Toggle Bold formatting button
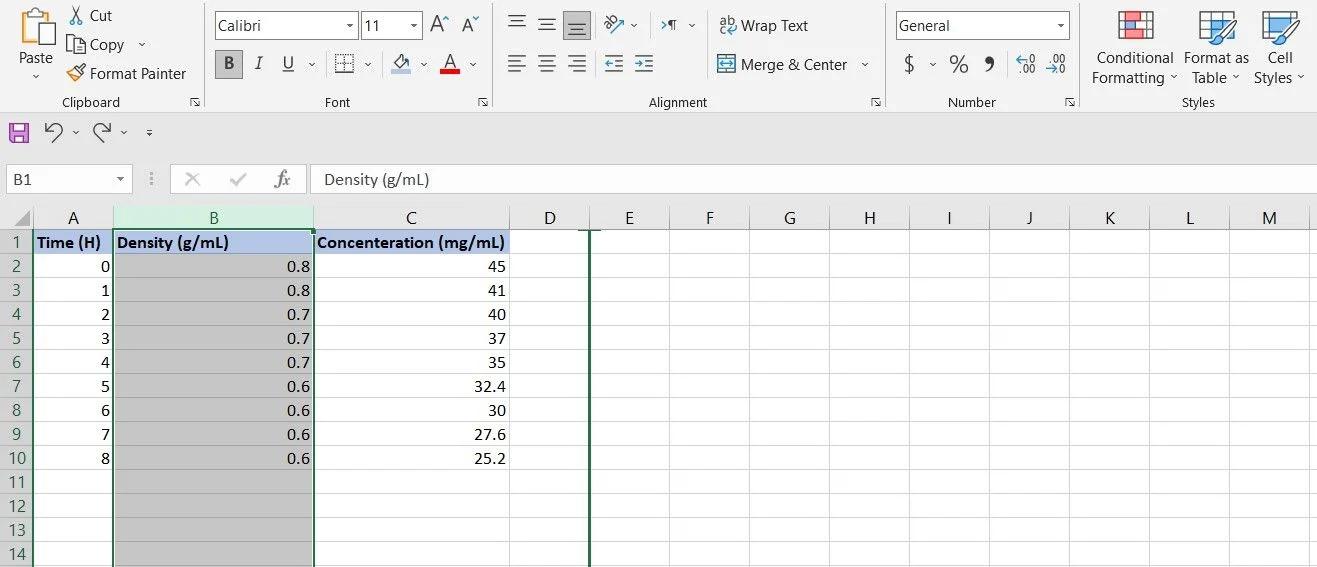 click(229, 64)
